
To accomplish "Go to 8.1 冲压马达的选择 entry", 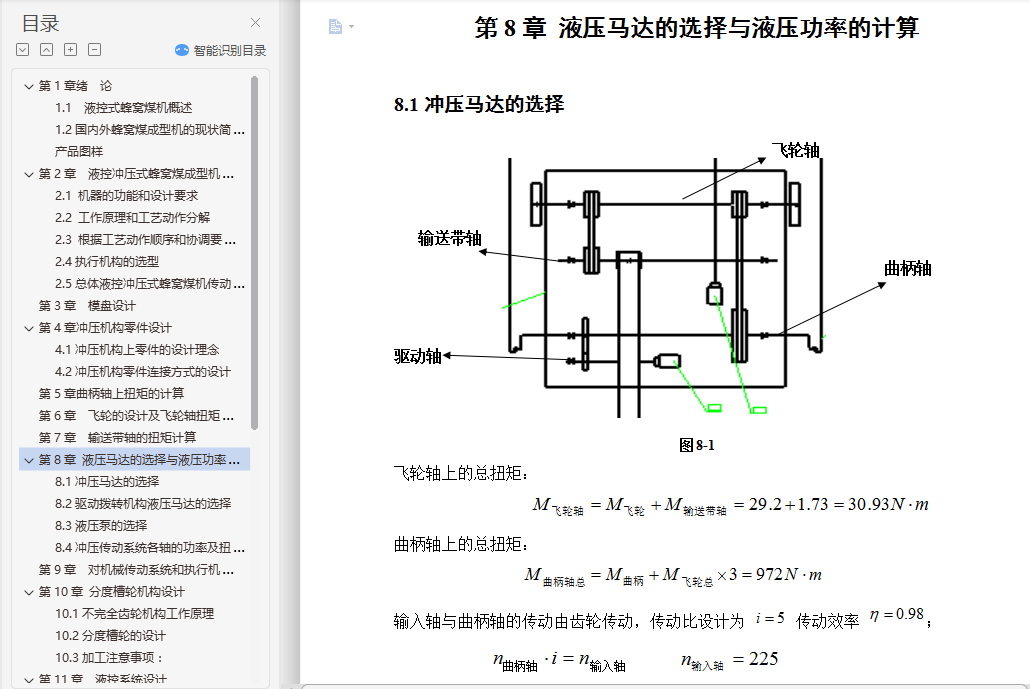I will pos(107,481).
